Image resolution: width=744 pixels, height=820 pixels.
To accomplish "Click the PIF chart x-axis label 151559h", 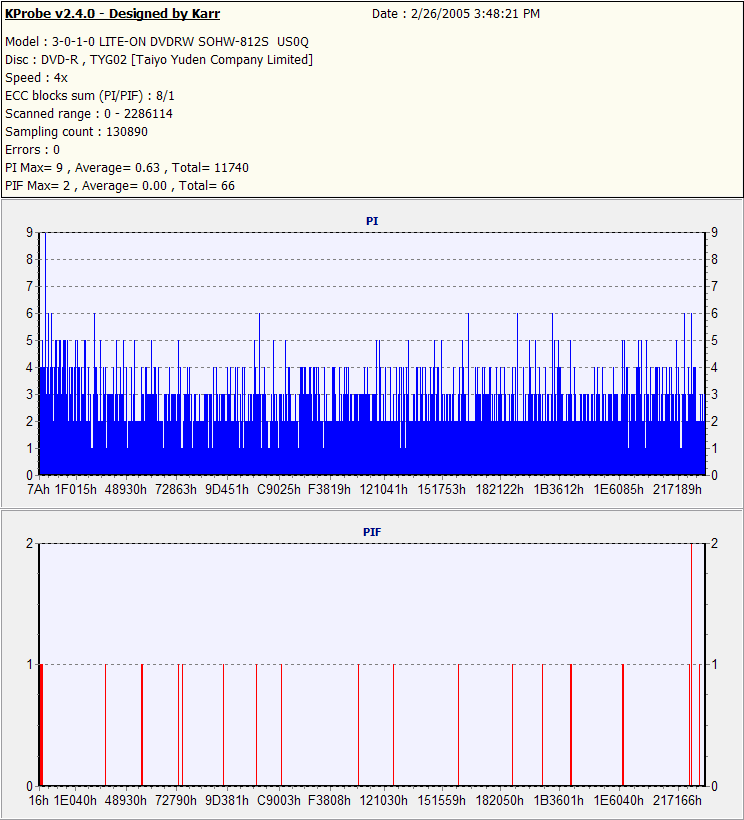I will tap(441, 801).
